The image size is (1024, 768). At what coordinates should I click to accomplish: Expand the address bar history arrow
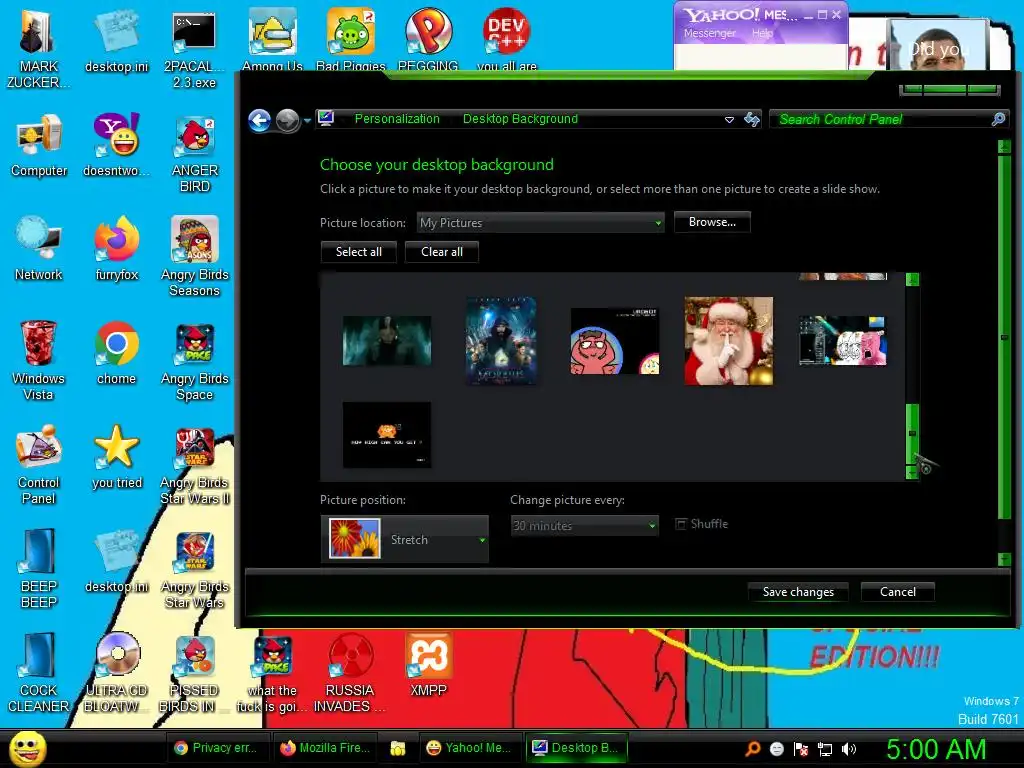(x=729, y=120)
